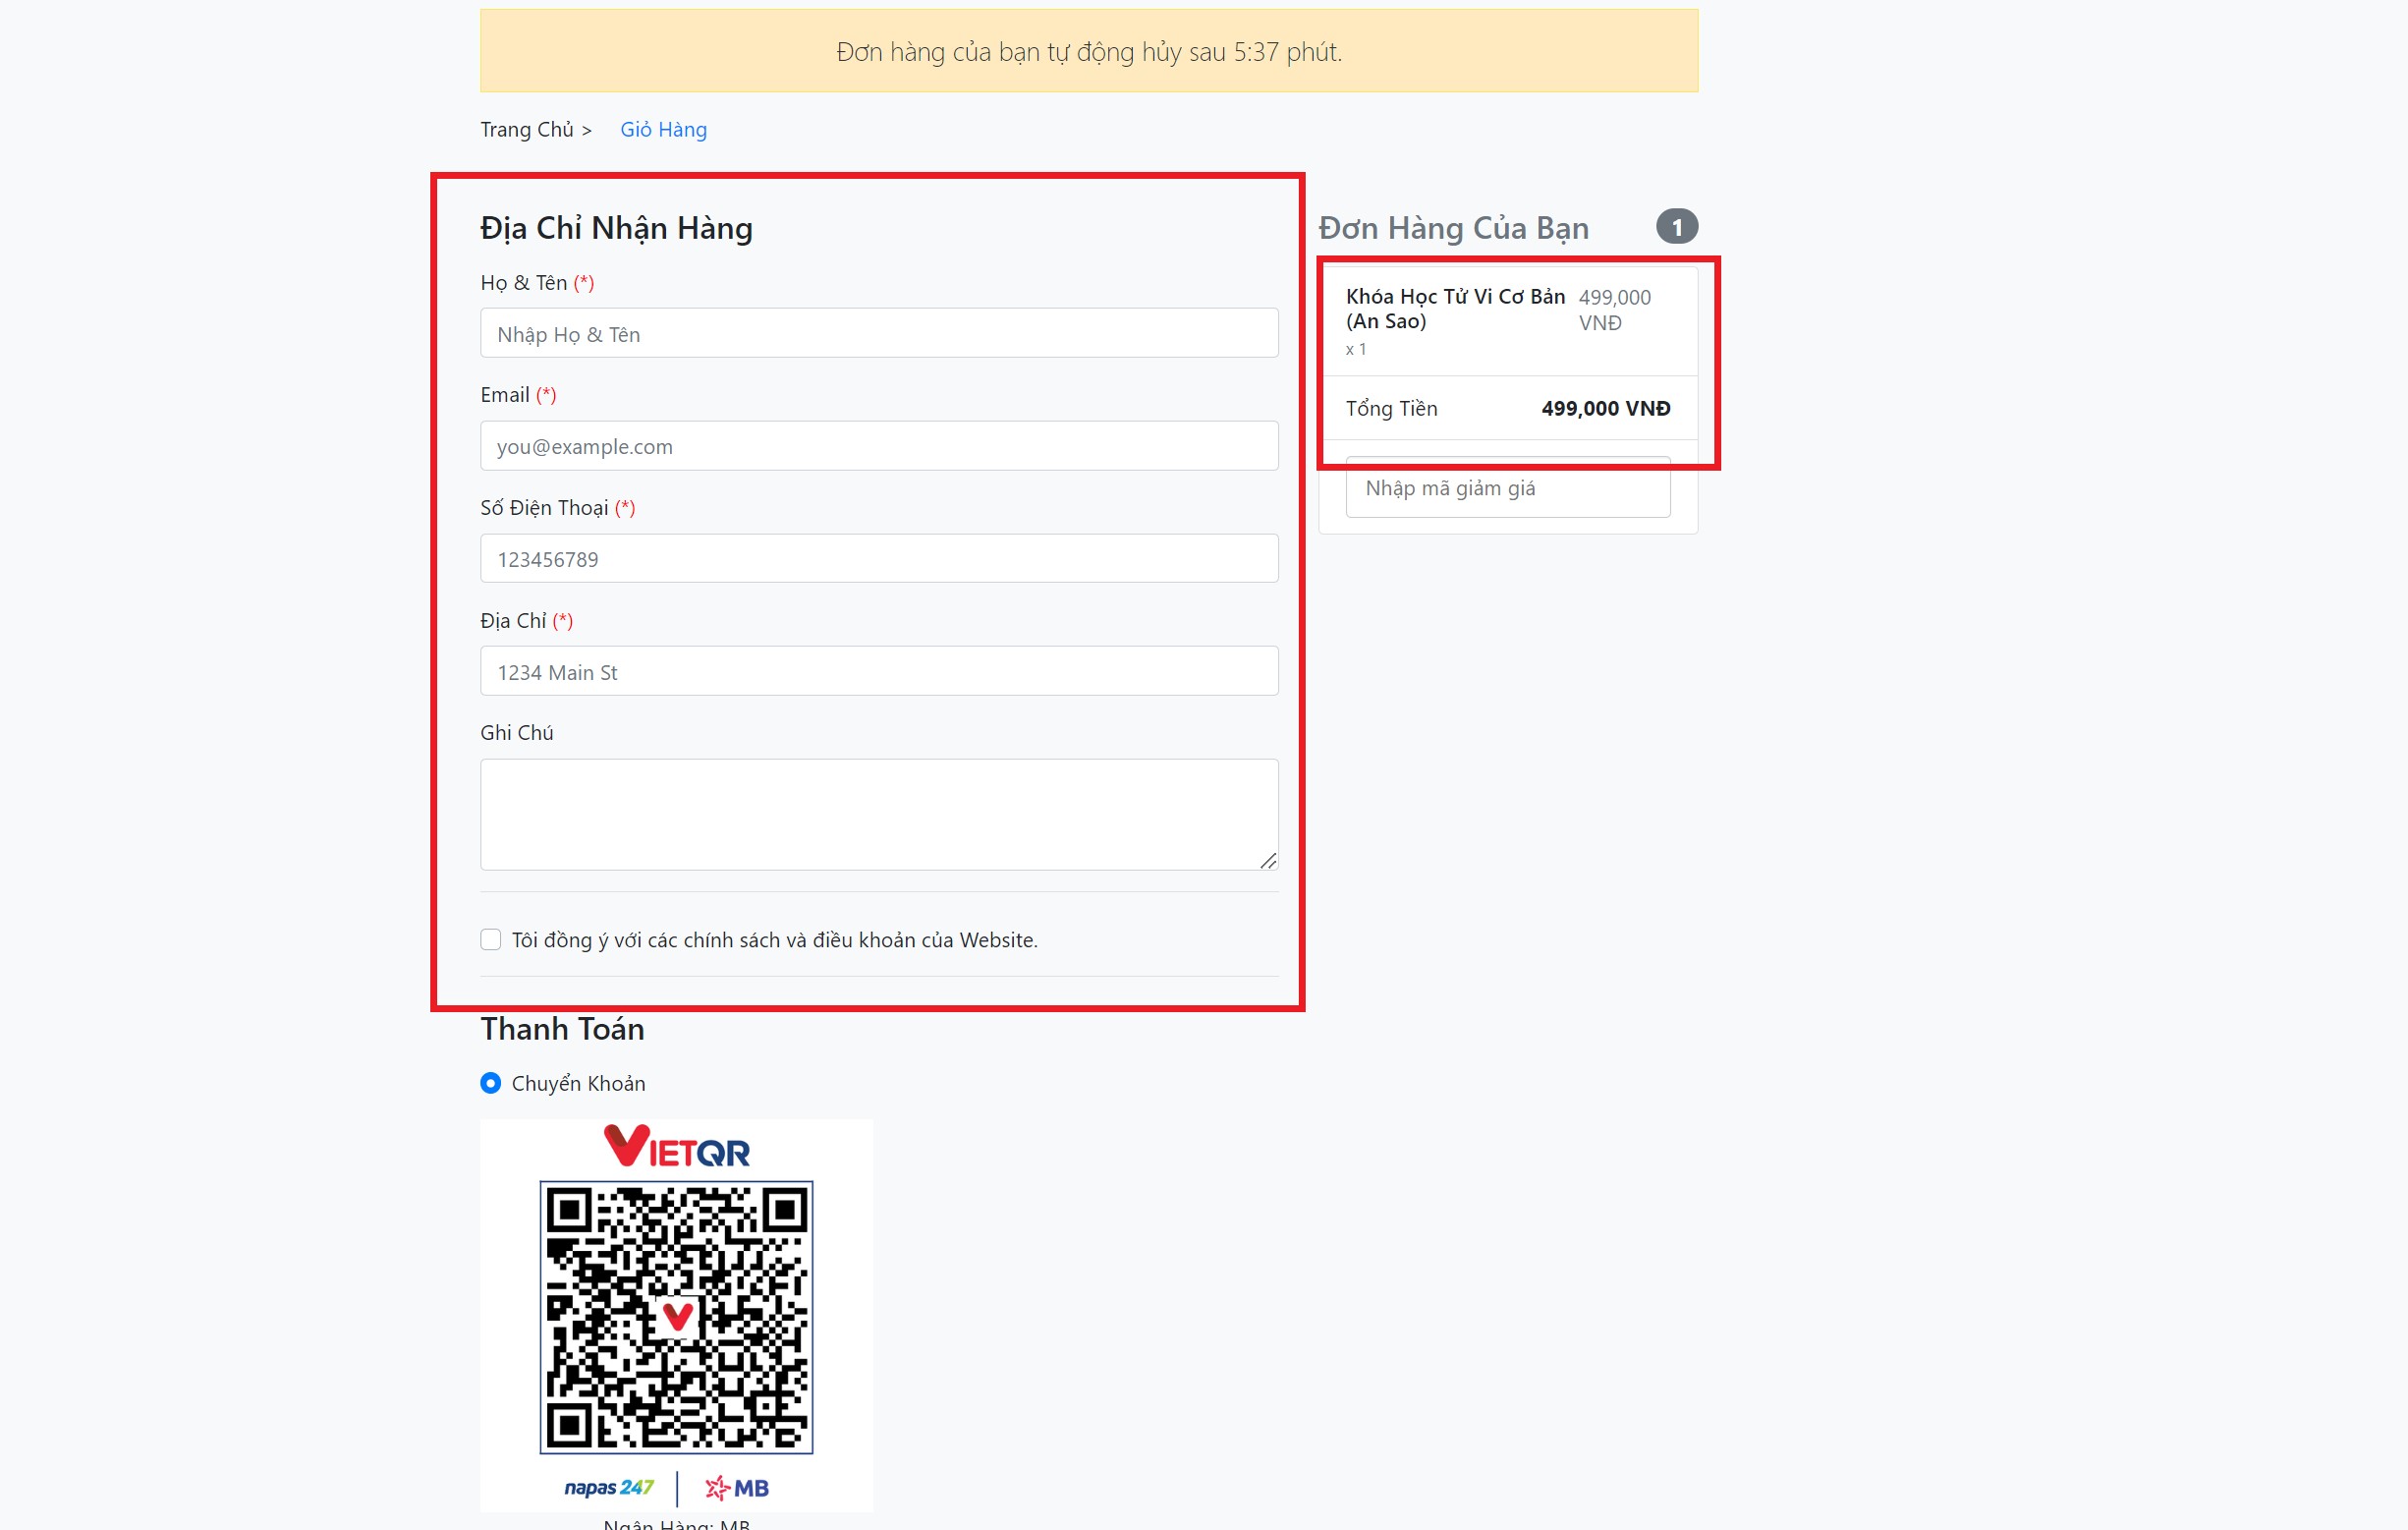2408x1530 pixels.
Task: Grab the Ghi Chú textarea resize handle
Action: pyautogui.click(x=1268, y=860)
